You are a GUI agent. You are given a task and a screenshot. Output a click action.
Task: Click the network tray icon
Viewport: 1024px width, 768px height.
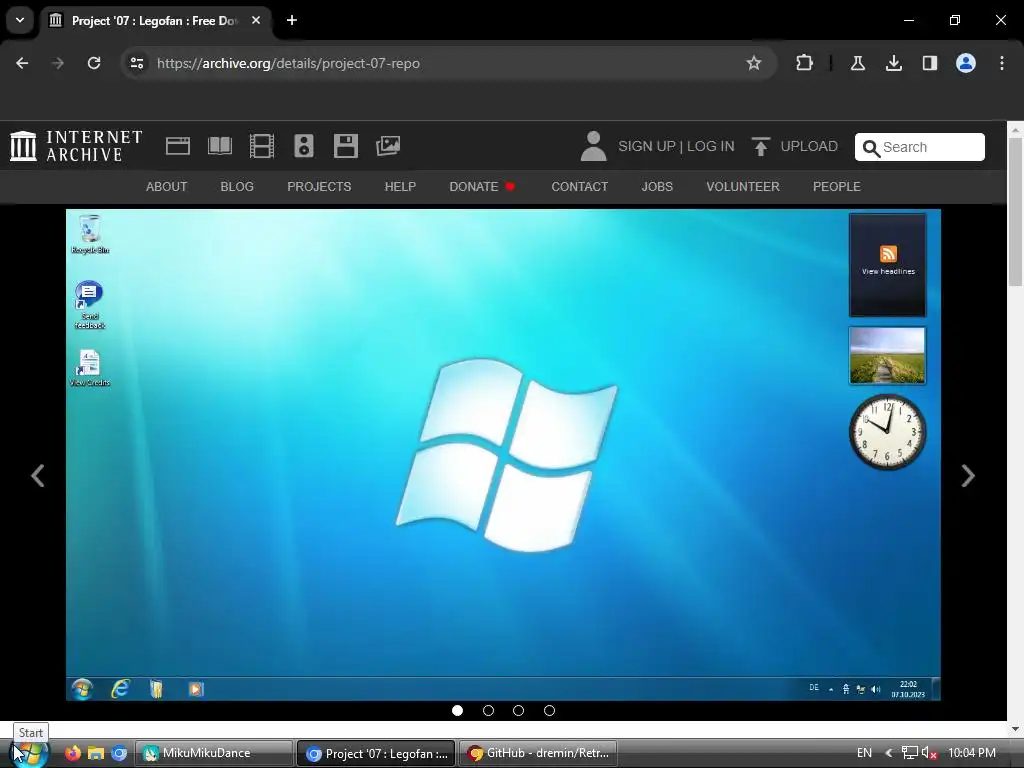click(x=909, y=753)
